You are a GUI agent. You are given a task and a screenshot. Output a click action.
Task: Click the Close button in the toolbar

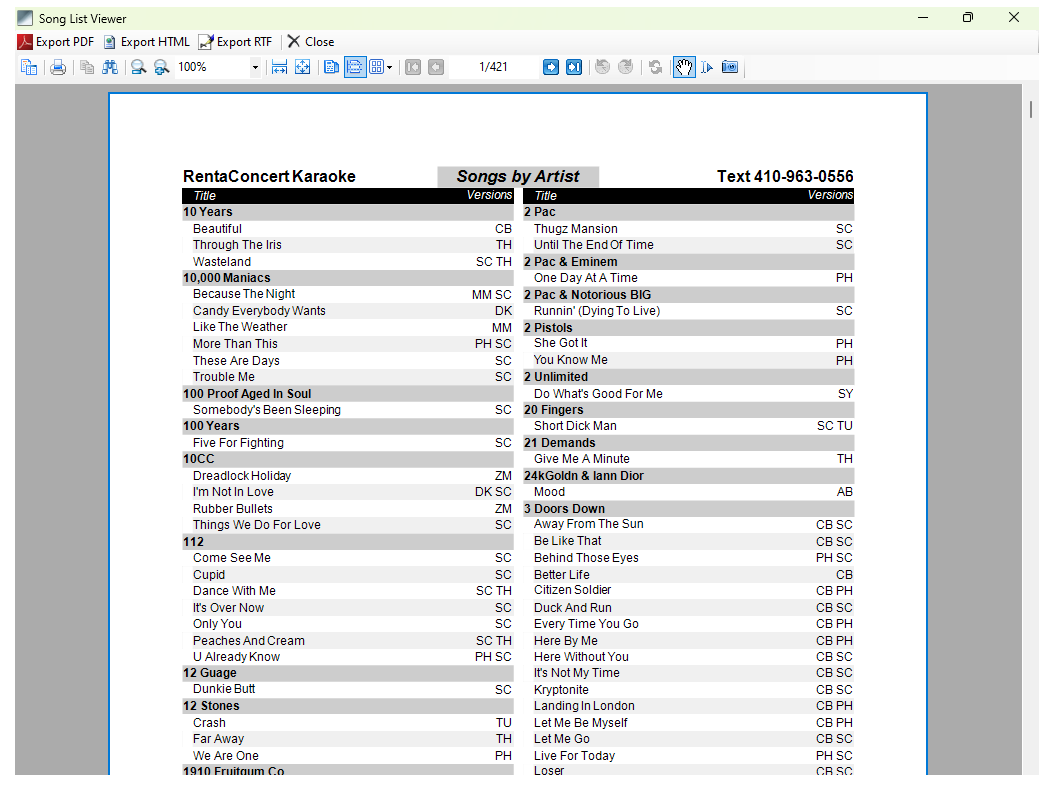tap(311, 42)
